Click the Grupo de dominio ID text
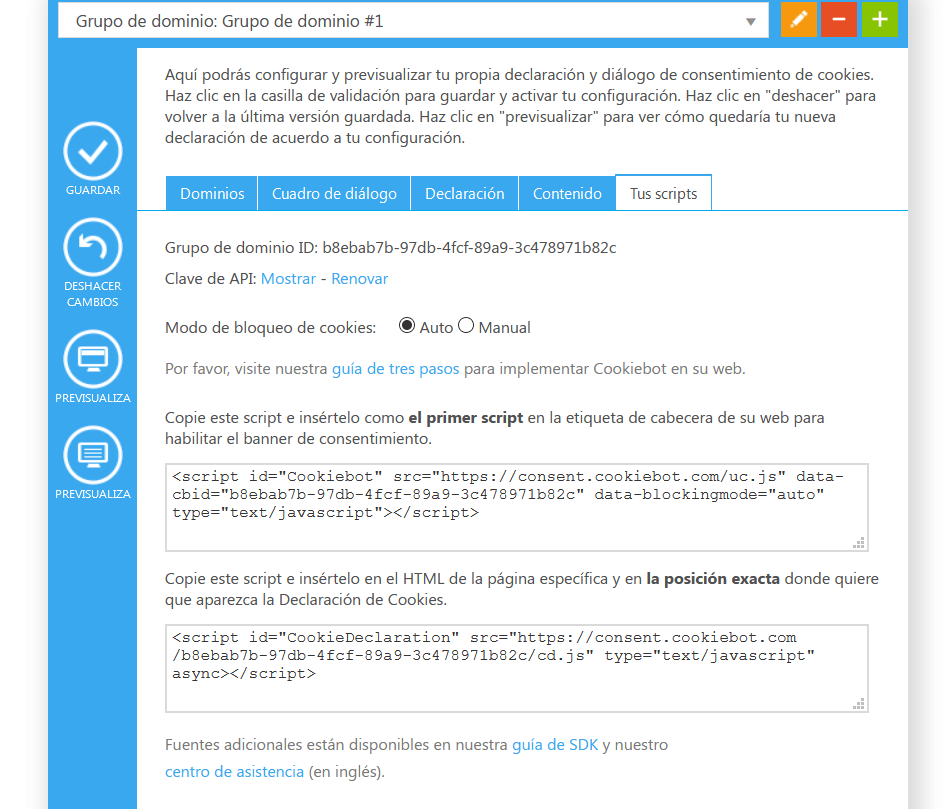This screenshot has height=809, width=951. point(391,247)
